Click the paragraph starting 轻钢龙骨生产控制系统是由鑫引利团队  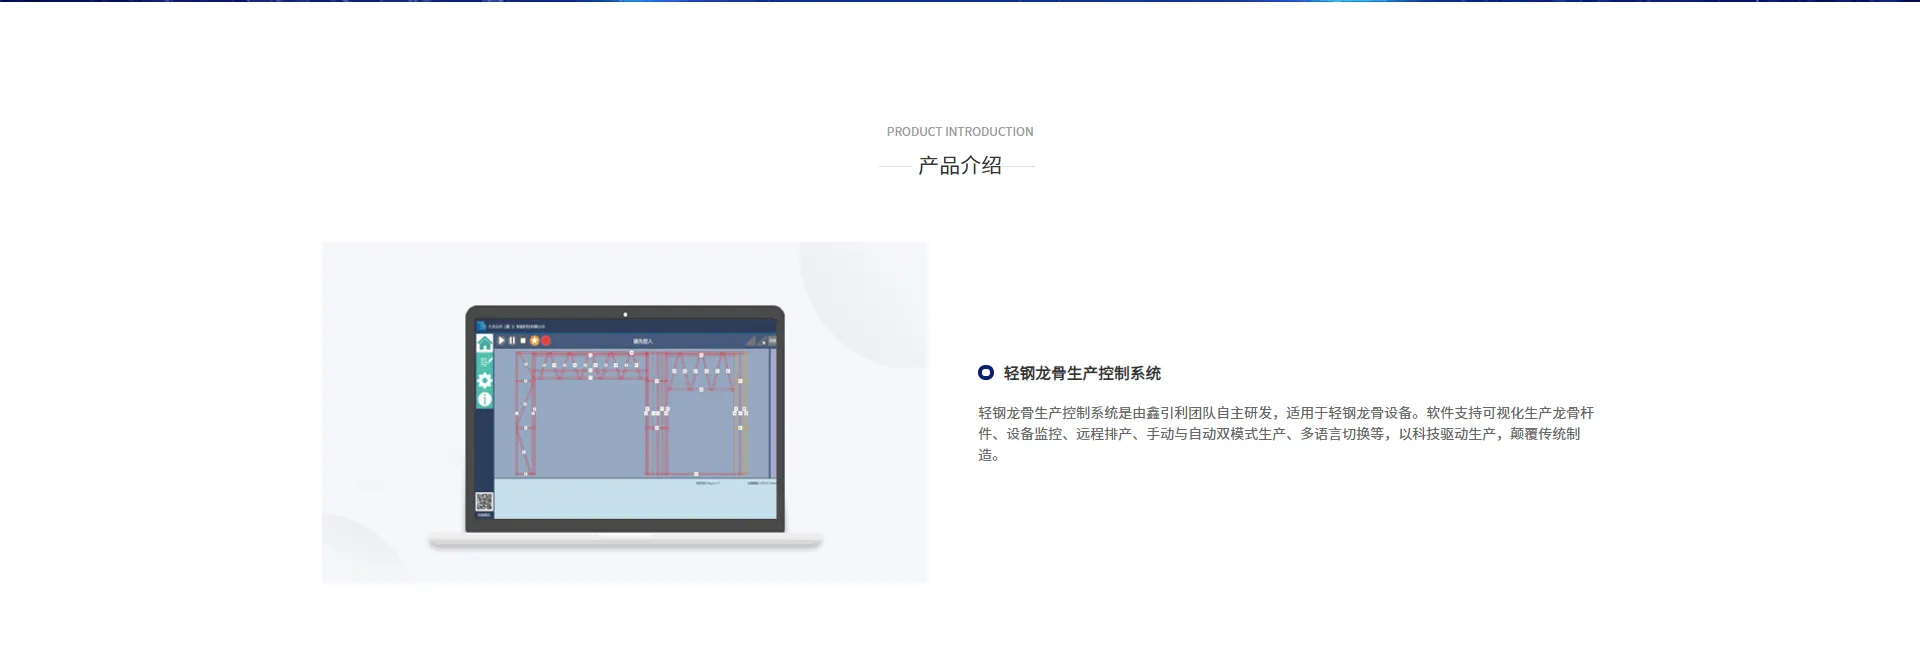pyautogui.click(x=1286, y=434)
